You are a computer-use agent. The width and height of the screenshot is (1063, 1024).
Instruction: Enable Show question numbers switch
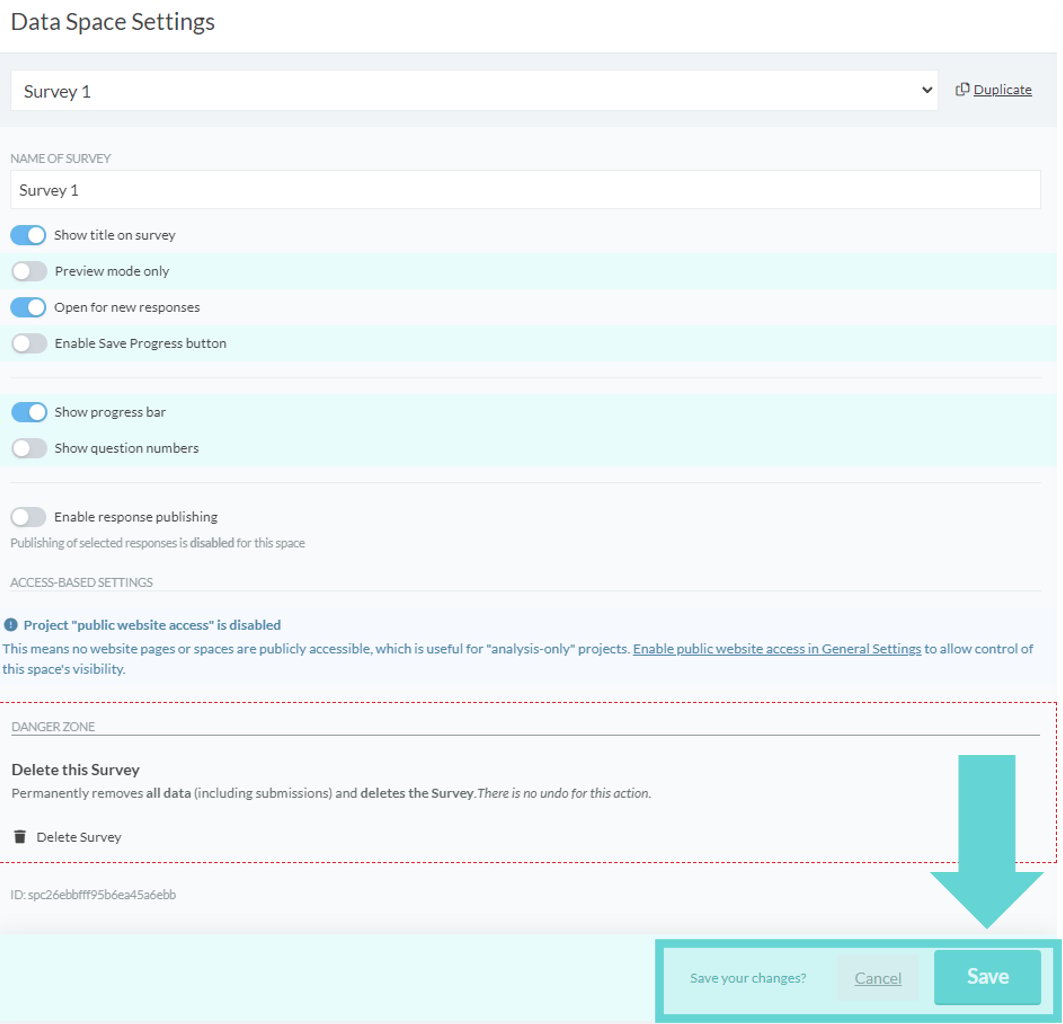pyautogui.click(x=28, y=448)
